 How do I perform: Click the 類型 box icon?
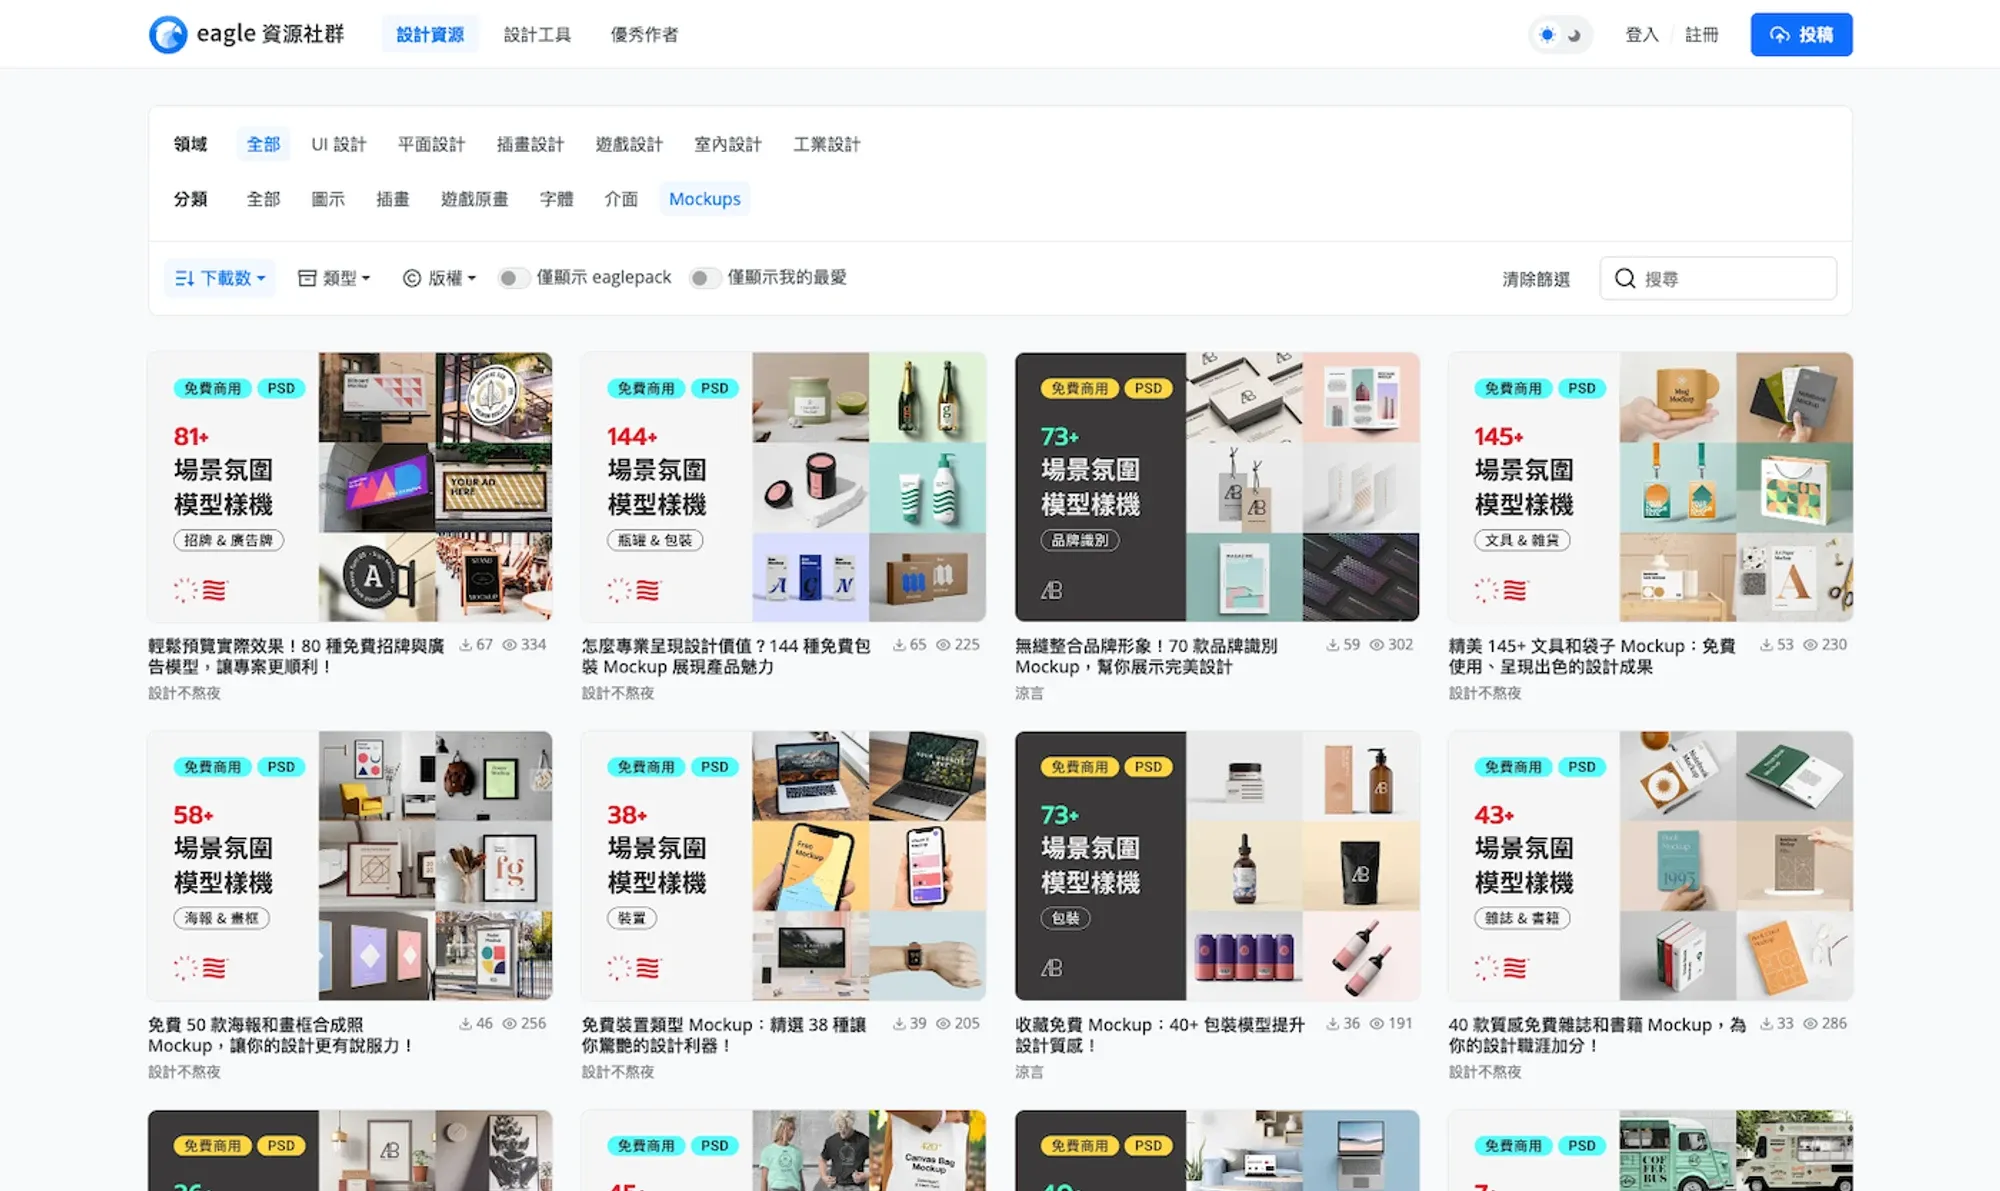[307, 278]
